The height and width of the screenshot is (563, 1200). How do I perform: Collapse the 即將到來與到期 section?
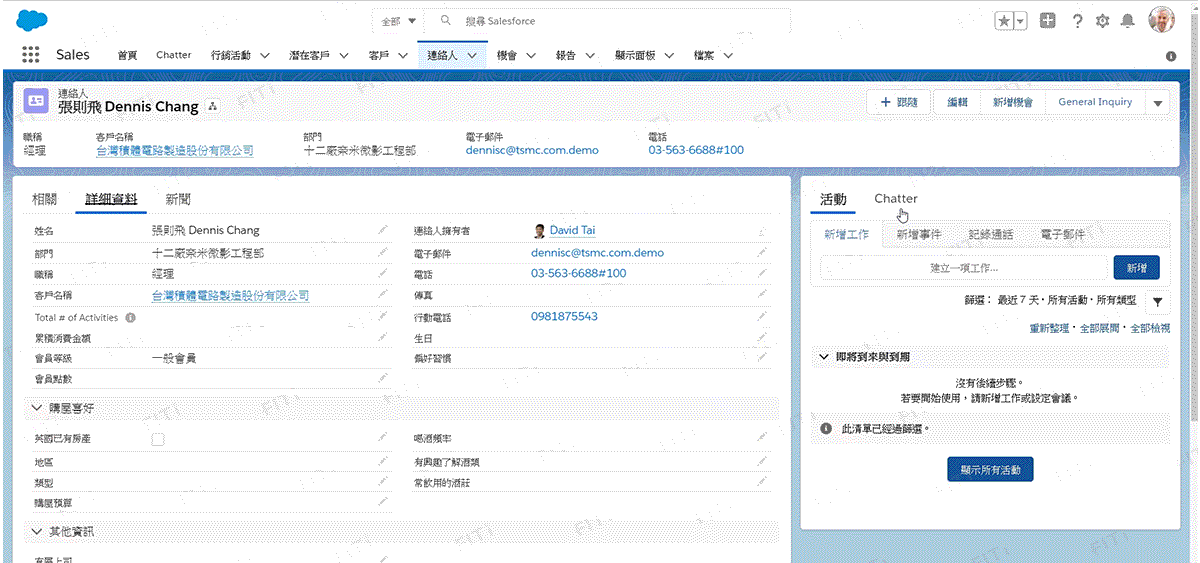pyautogui.click(x=824, y=356)
